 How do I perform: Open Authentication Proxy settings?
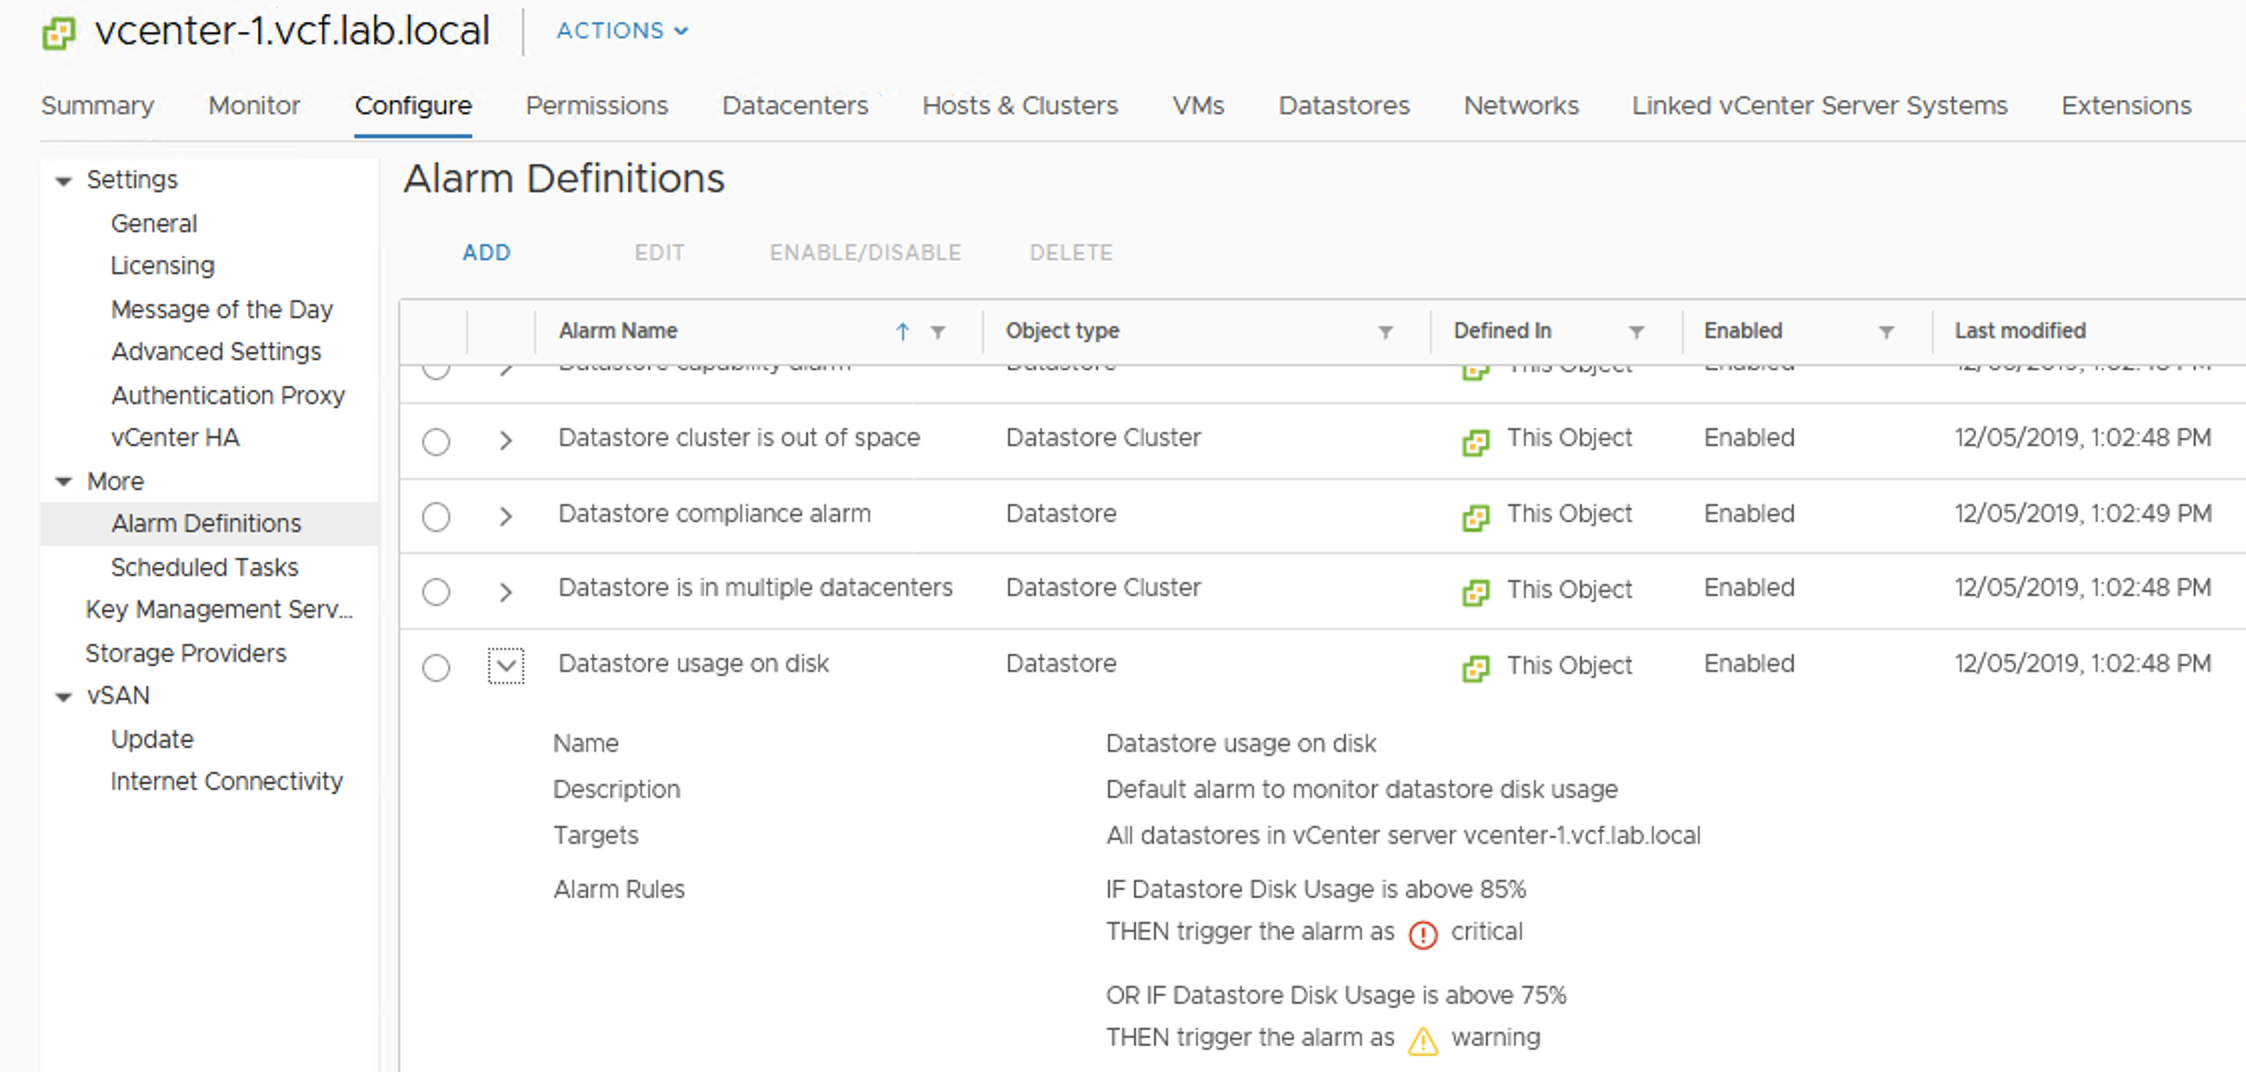[228, 395]
